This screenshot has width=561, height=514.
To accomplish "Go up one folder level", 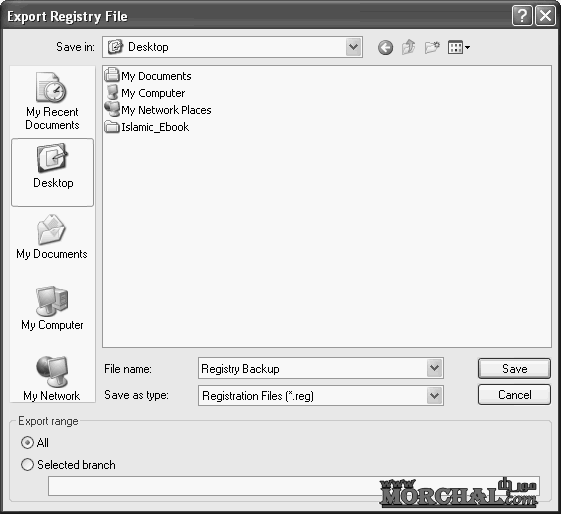I will [x=409, y=47].
